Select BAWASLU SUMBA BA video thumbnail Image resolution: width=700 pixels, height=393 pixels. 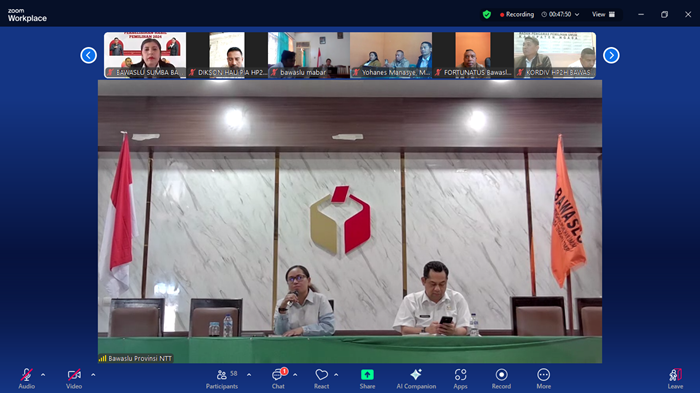click(145, 55)
